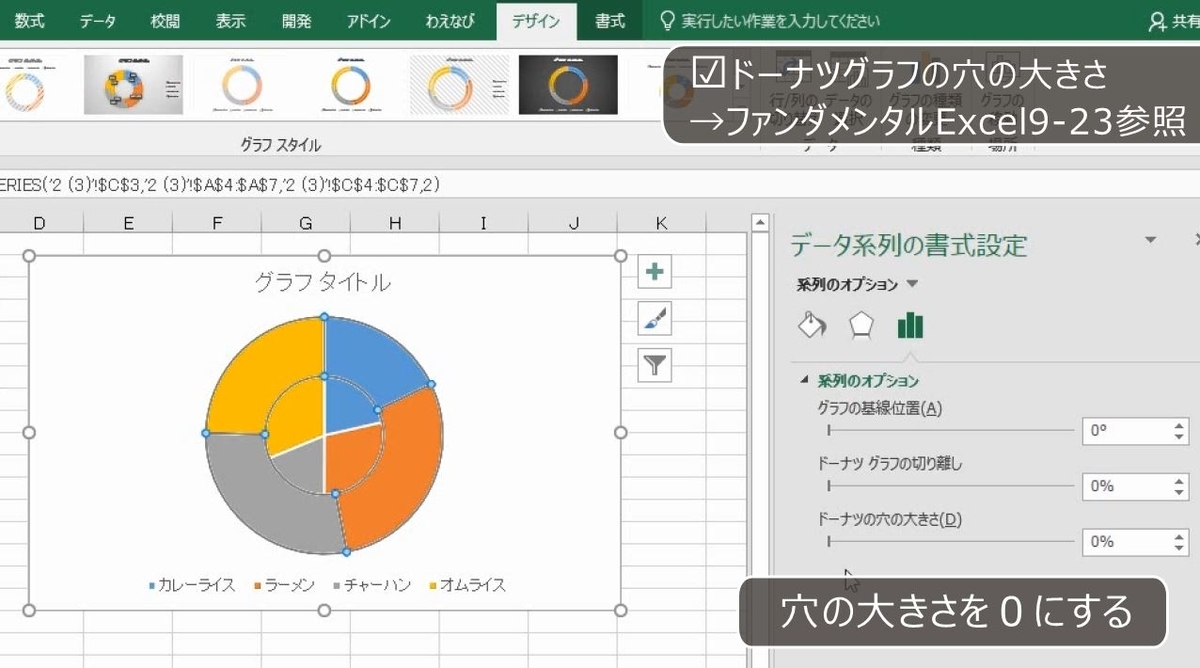Image resolution: width=1200 pixels, height=668 pixels.
Task: Click the カレーライス legend entry
Action: [193, 585]
